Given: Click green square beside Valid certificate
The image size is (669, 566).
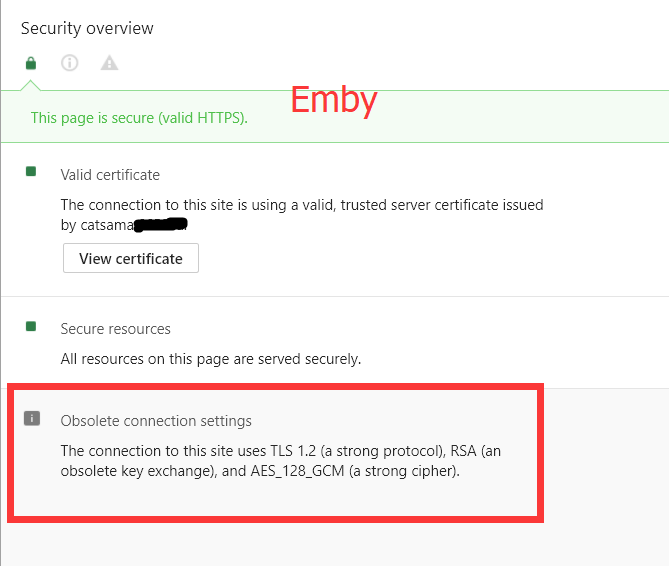Looking at the screenshot, I should (x=31, y=172).
